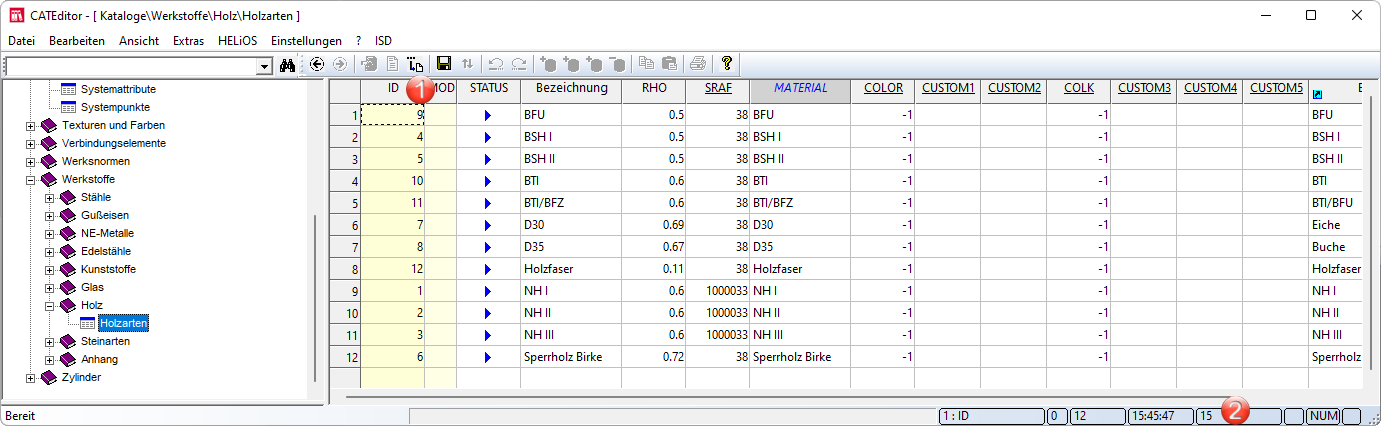Select the Steinarten tree item
Screen dimensions: 1381x426
click(106, 341)
